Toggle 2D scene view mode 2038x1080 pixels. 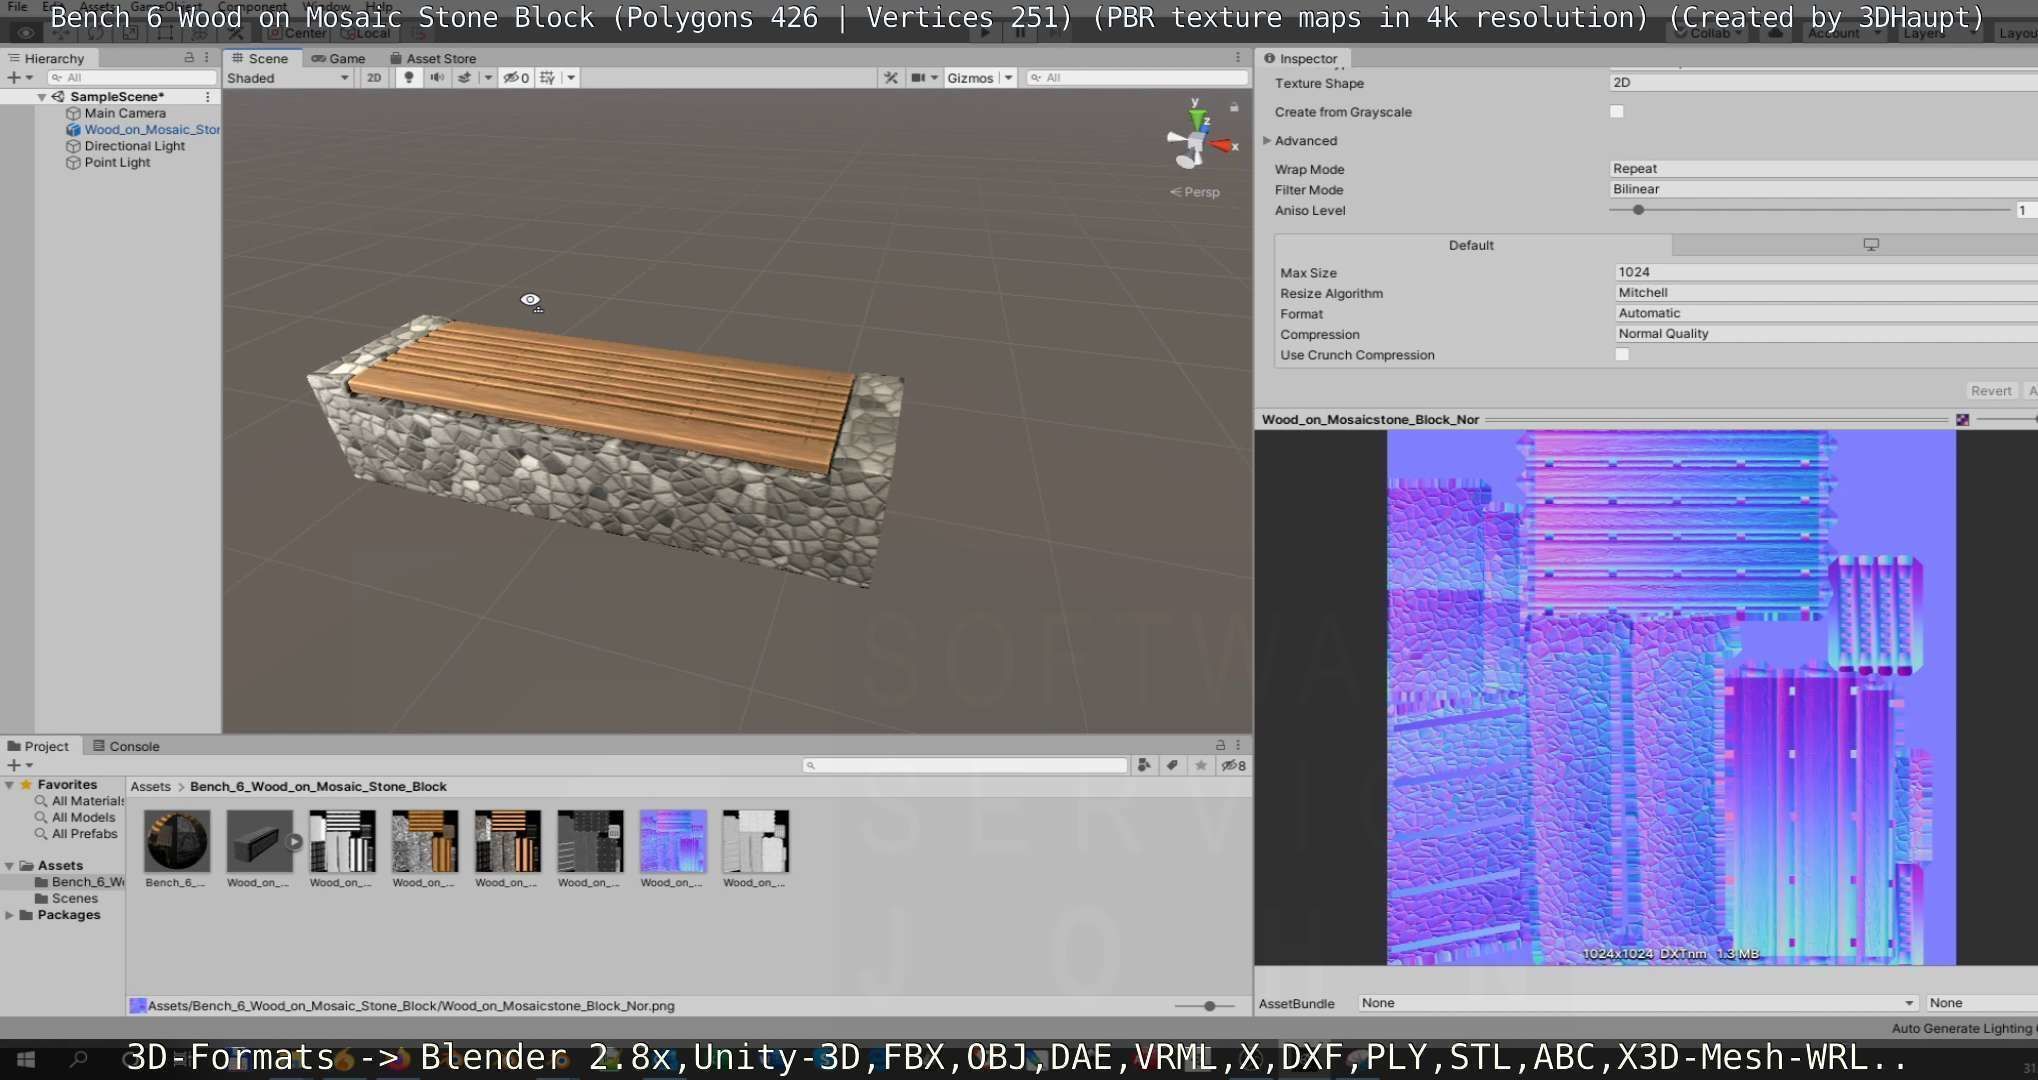(x=374, y=77)
